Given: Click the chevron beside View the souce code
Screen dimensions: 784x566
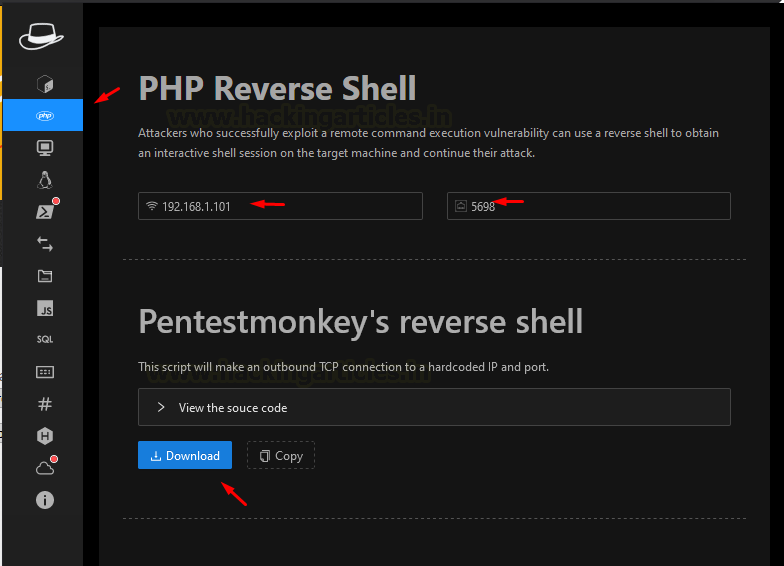Looking at the screenshot, I should click(x=161, y=408).
